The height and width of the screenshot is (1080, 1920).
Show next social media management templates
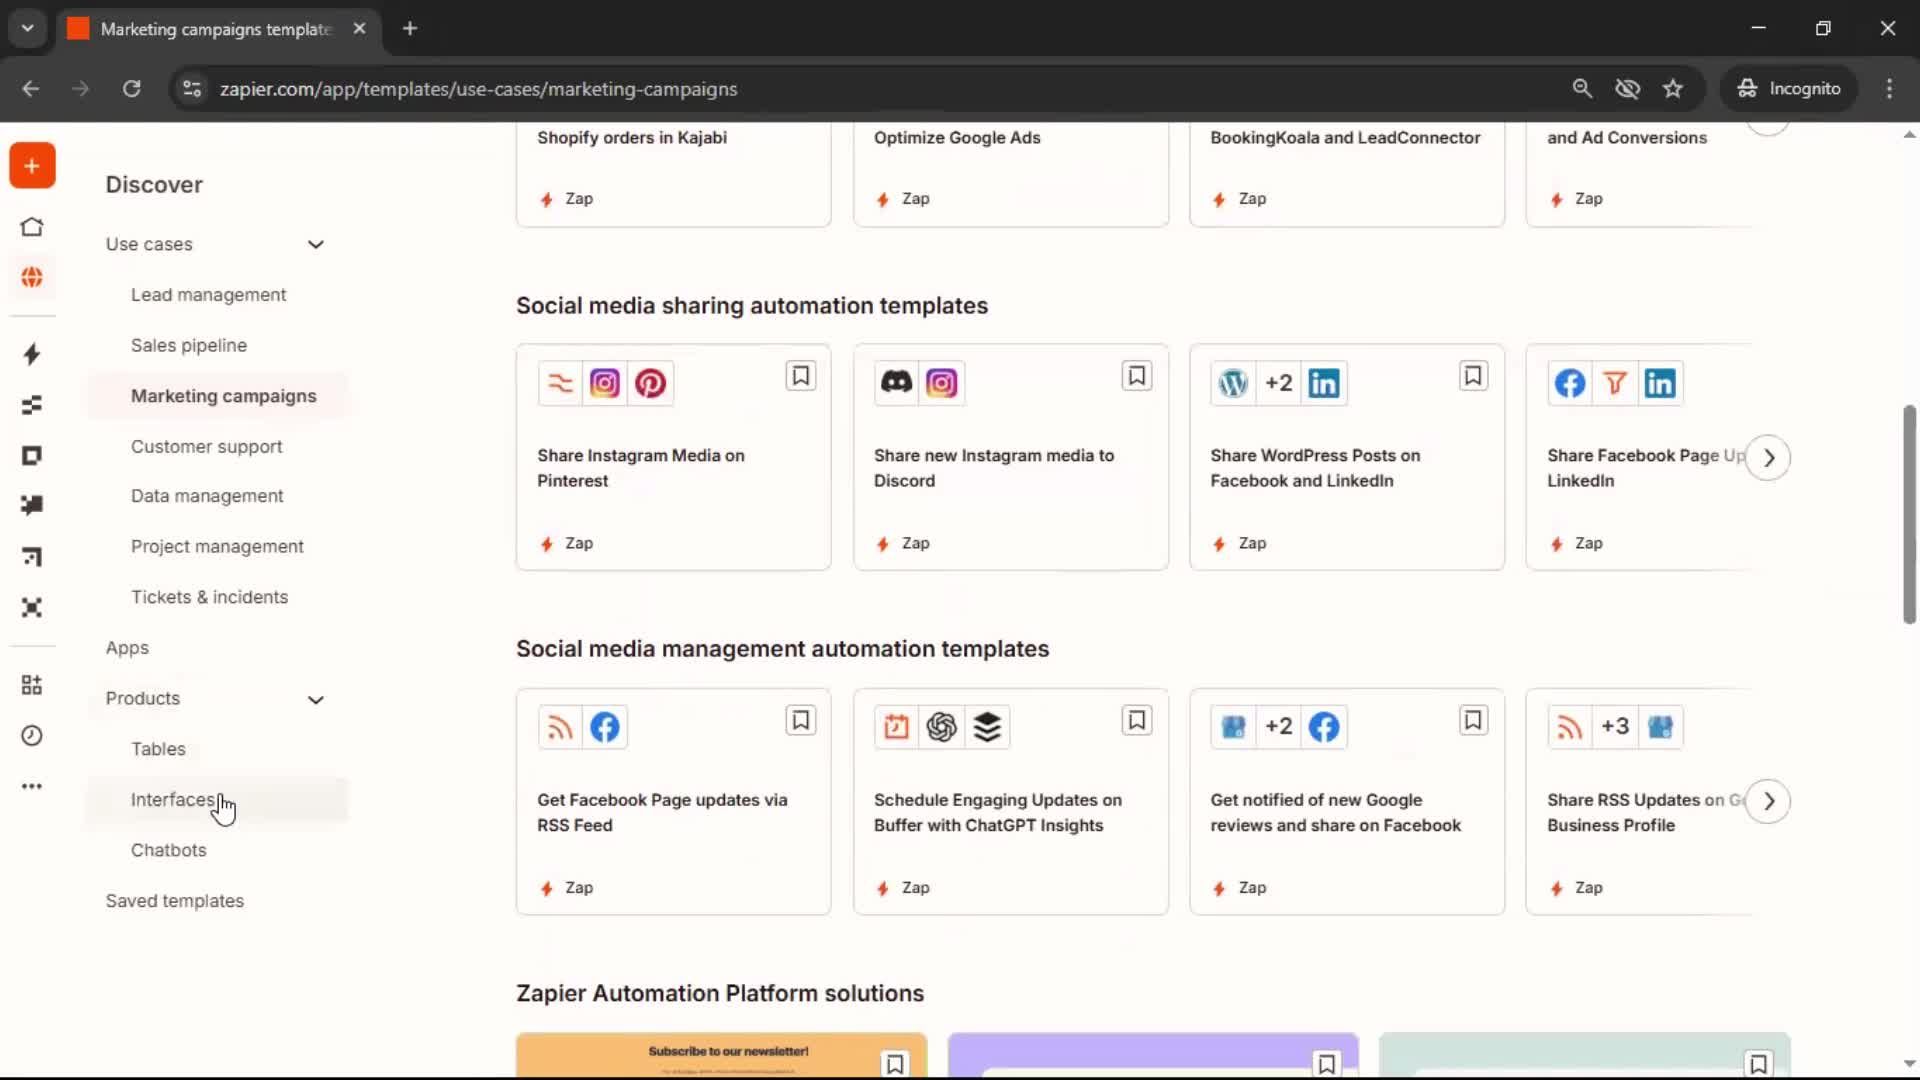coord(1768,802)
